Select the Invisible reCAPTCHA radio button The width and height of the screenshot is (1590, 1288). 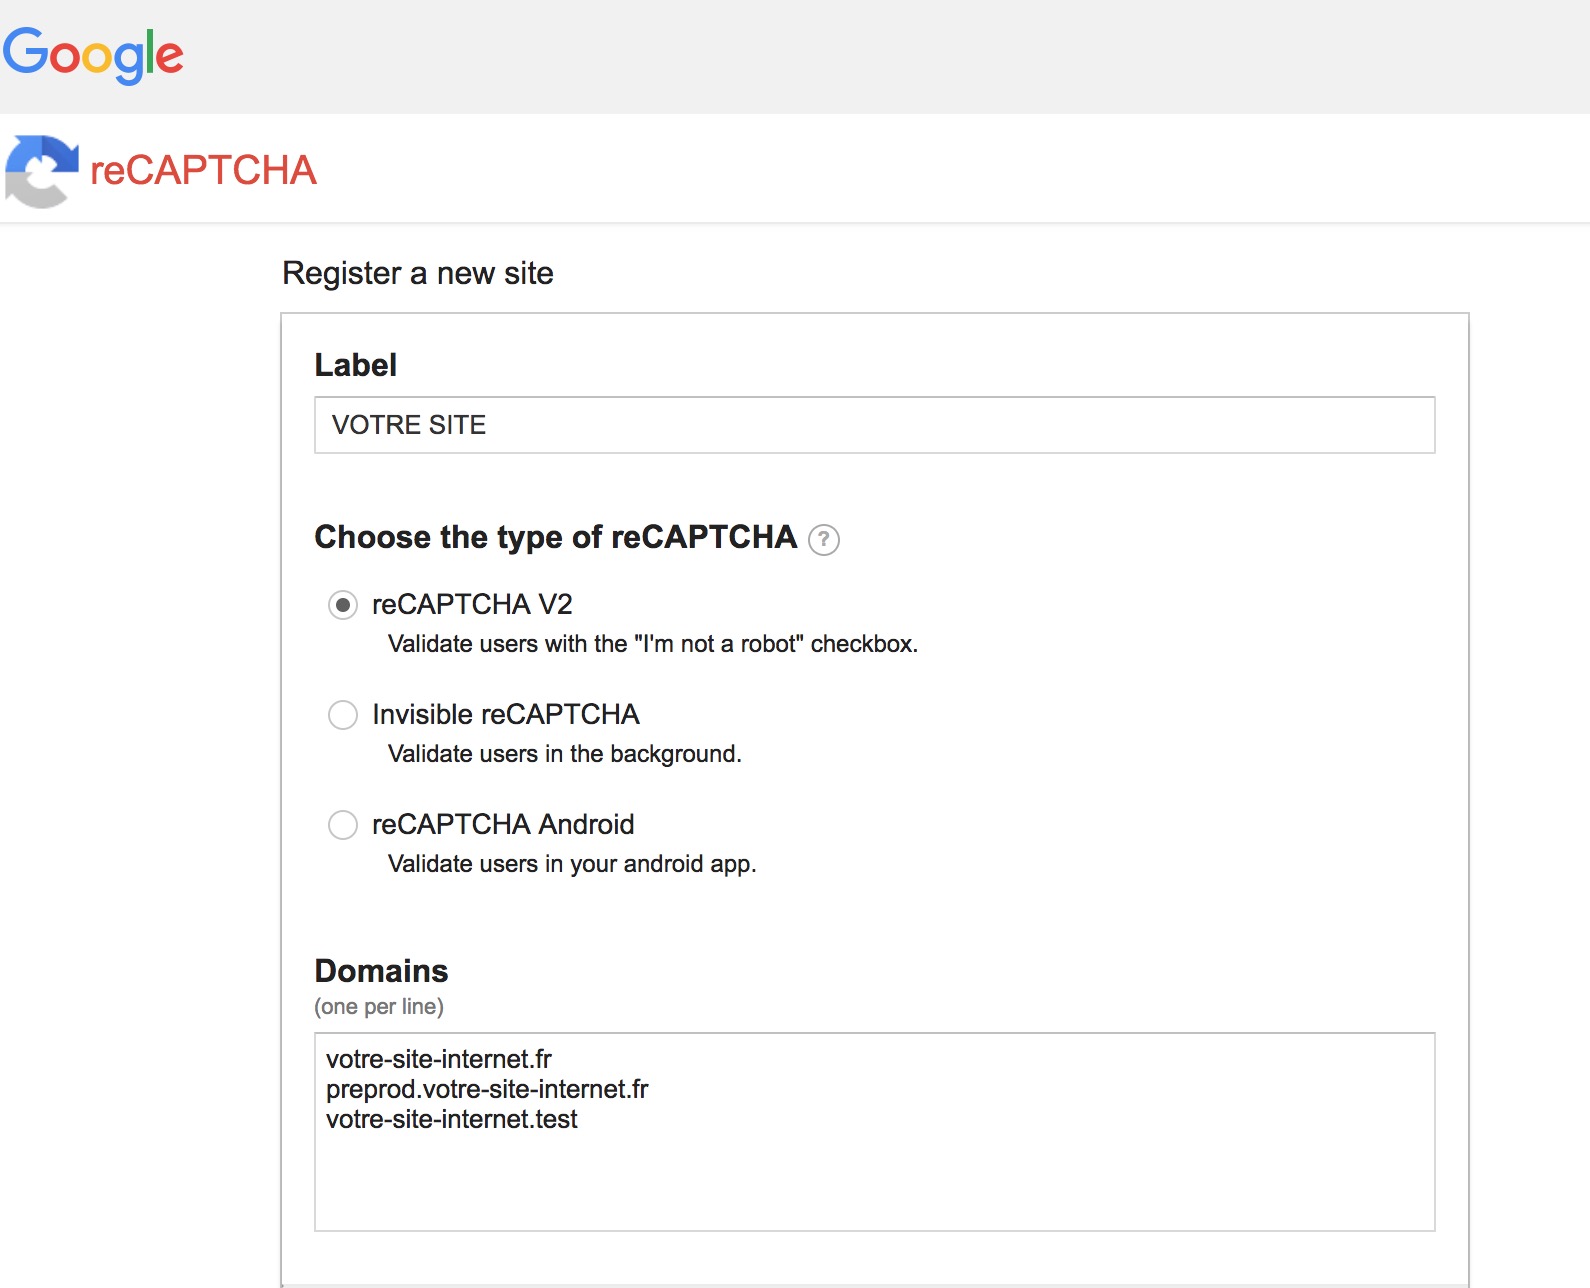click(x=343, y=715)
